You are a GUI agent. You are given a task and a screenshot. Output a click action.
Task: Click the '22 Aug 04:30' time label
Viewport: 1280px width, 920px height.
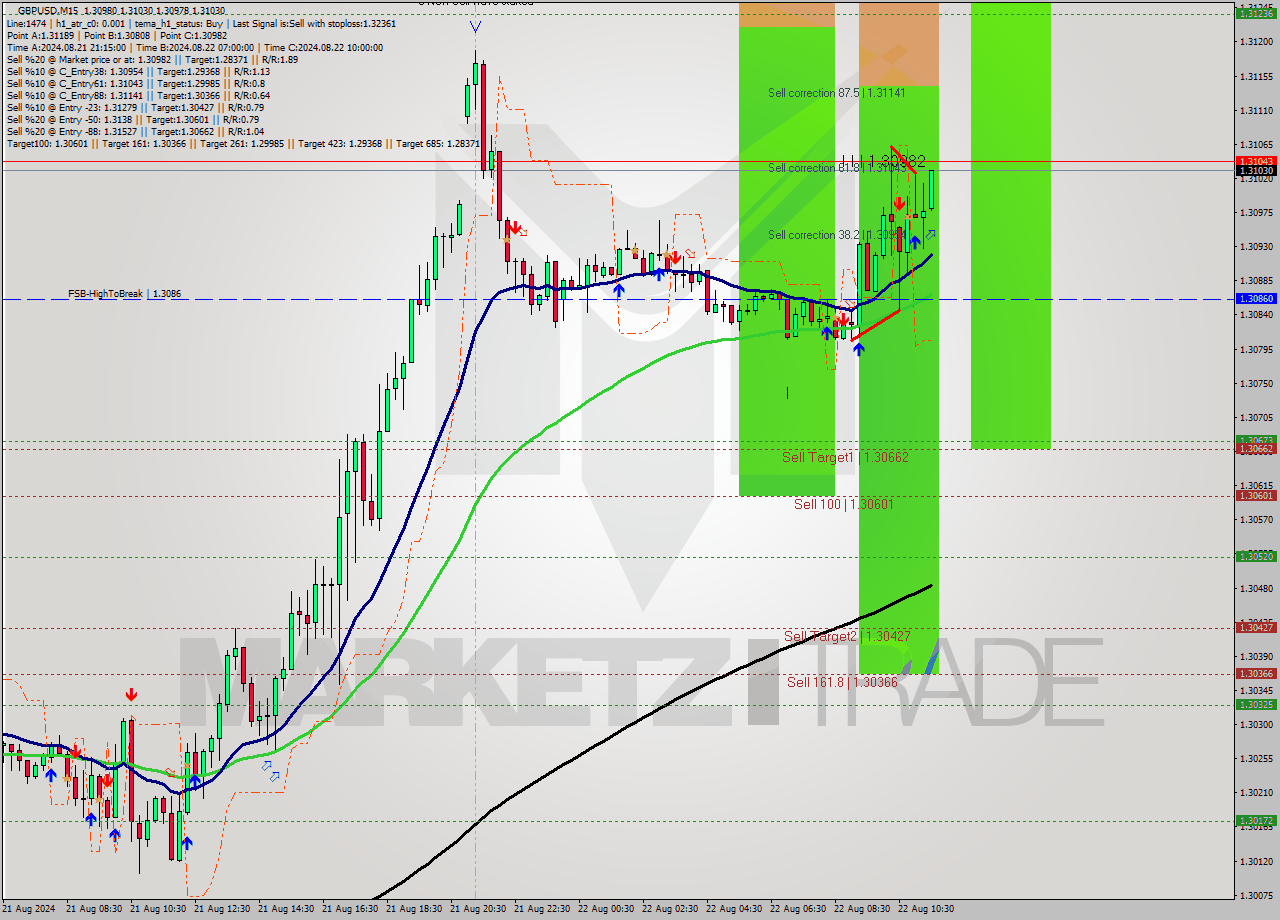tap(736, 909)
